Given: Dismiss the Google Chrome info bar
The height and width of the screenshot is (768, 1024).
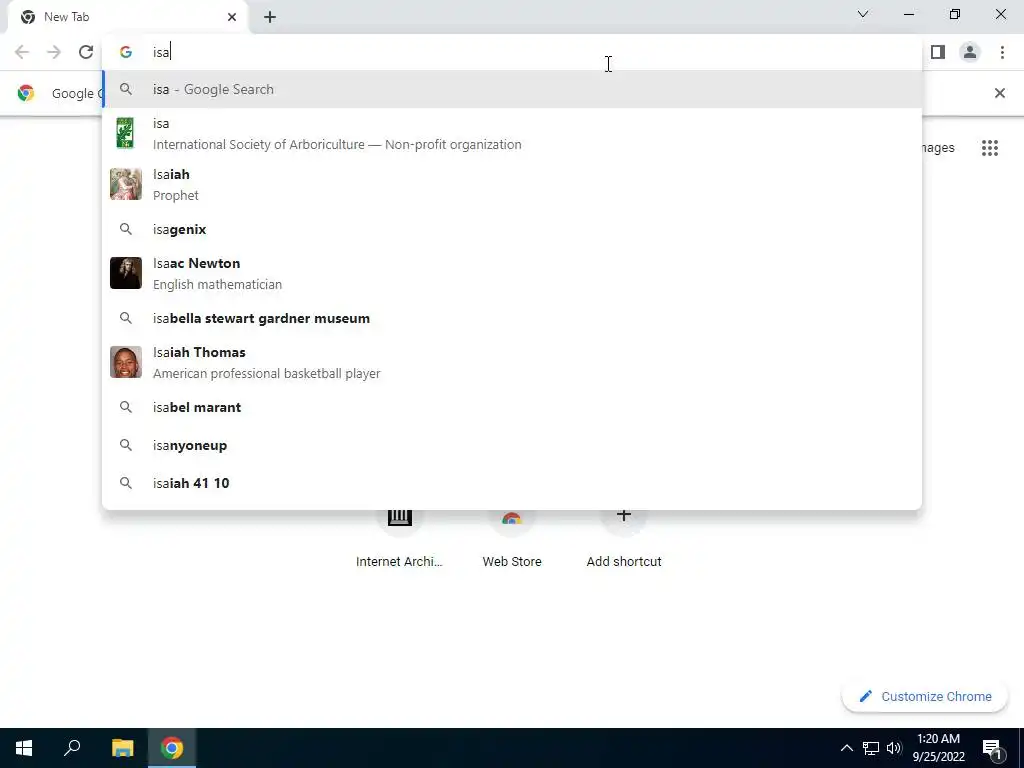Looking at the screenshot, I should click(x=999, y=93).
